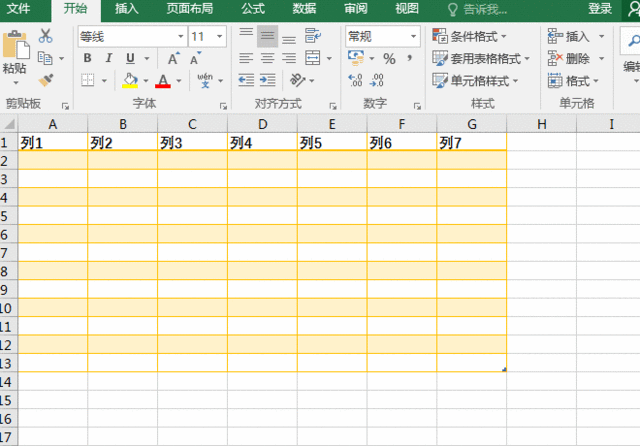The image size is (640, 446).
Task: Open Underline style dropdown arrow
Action: pyautogui.click(x=147, y=59)
